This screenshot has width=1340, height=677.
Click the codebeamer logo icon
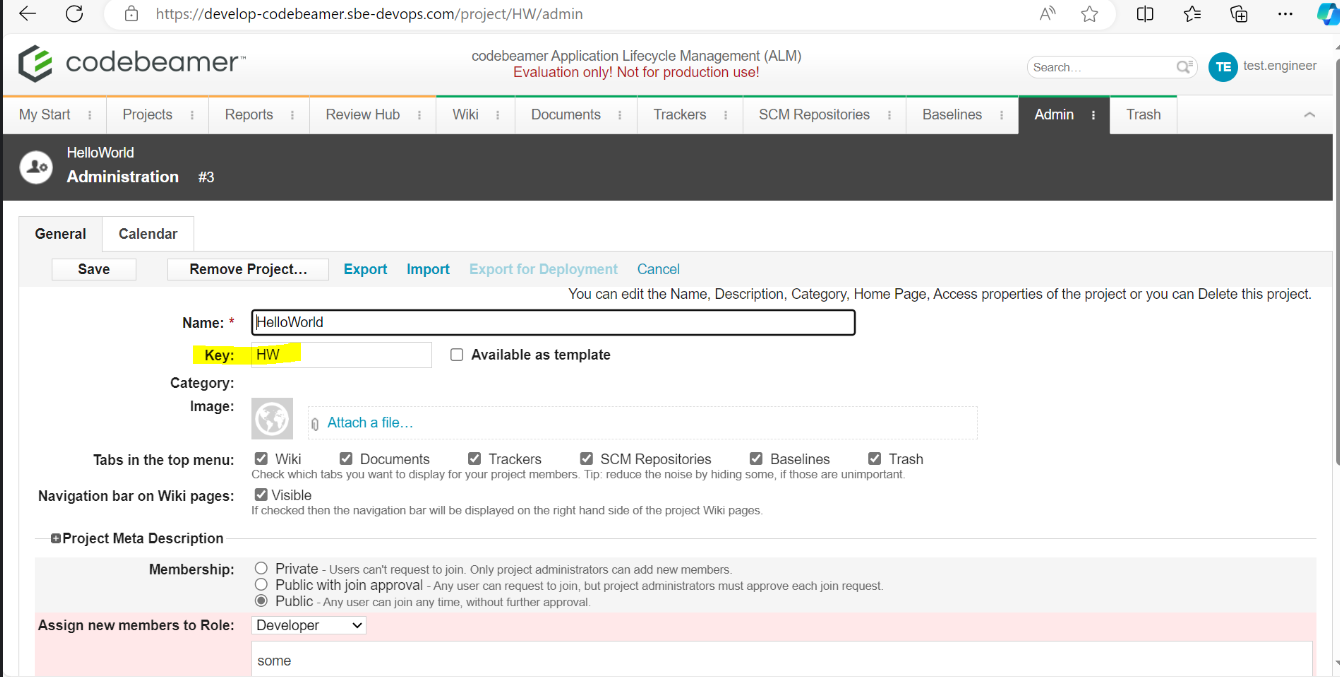click(x=36, y=64)
